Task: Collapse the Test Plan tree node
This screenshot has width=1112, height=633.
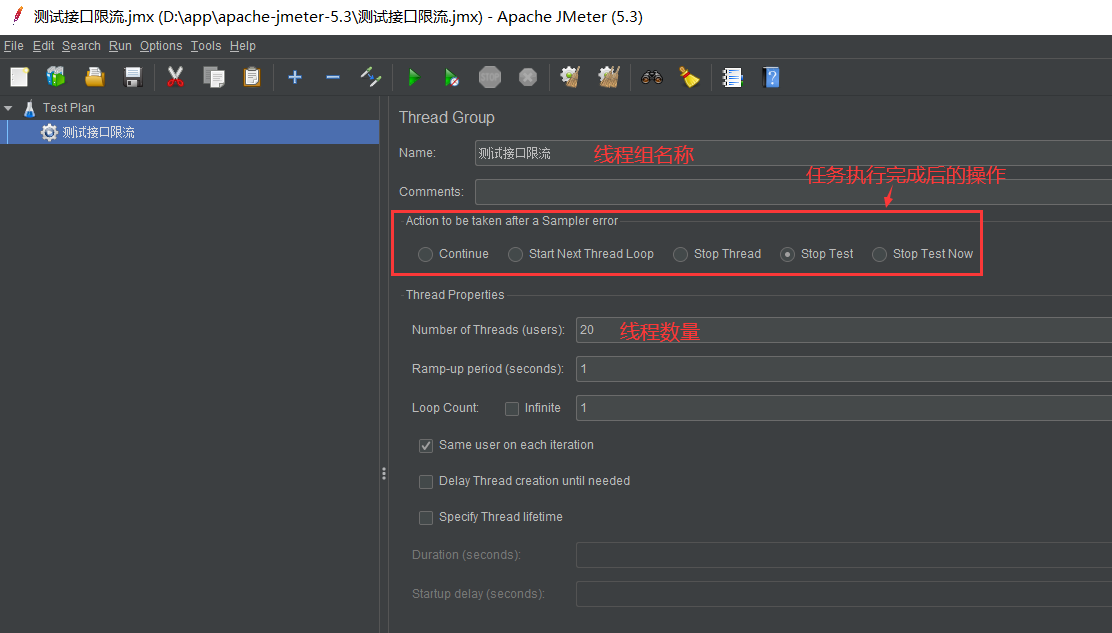Action: point(9,108)
